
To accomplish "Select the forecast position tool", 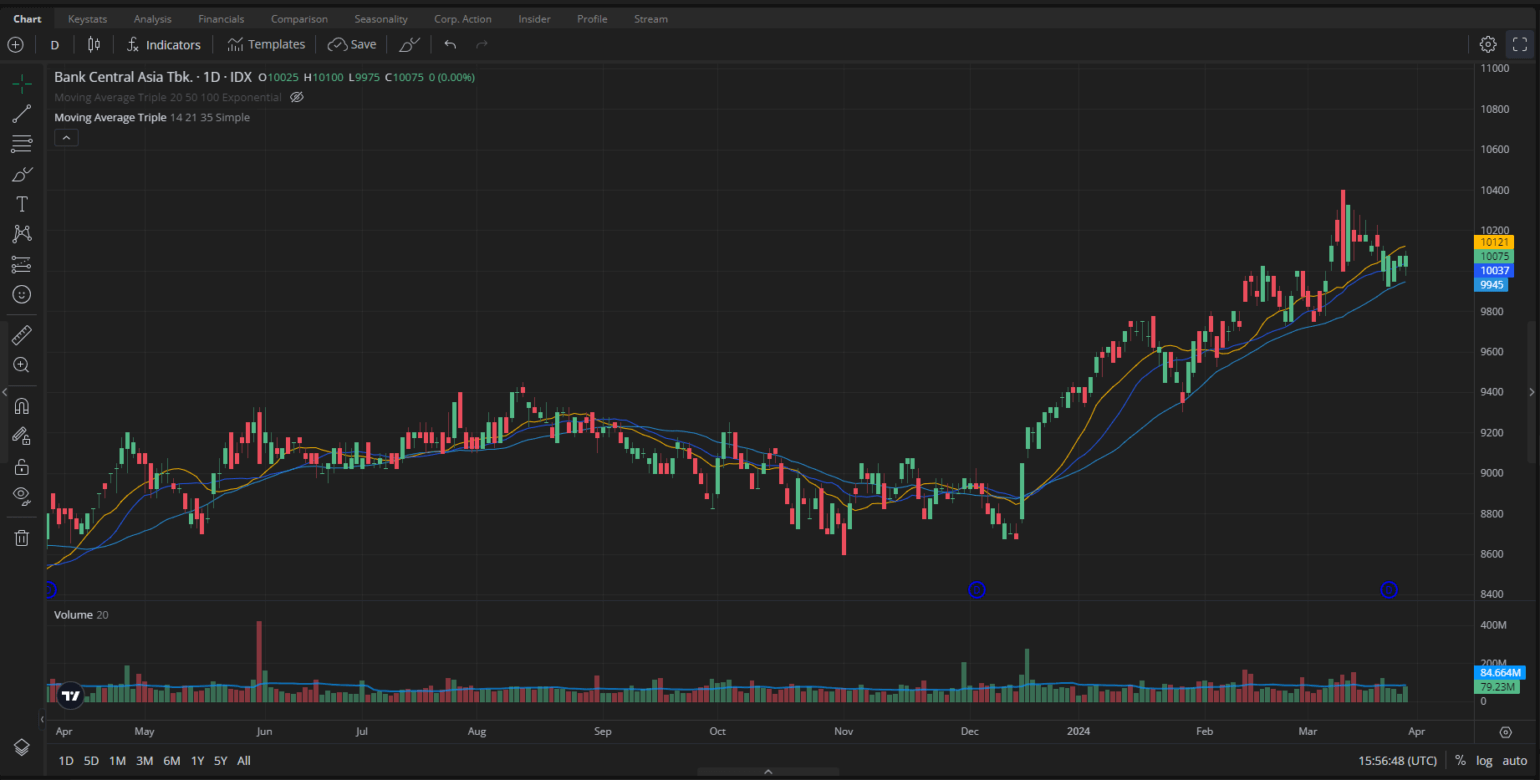I will pos(21,264).
